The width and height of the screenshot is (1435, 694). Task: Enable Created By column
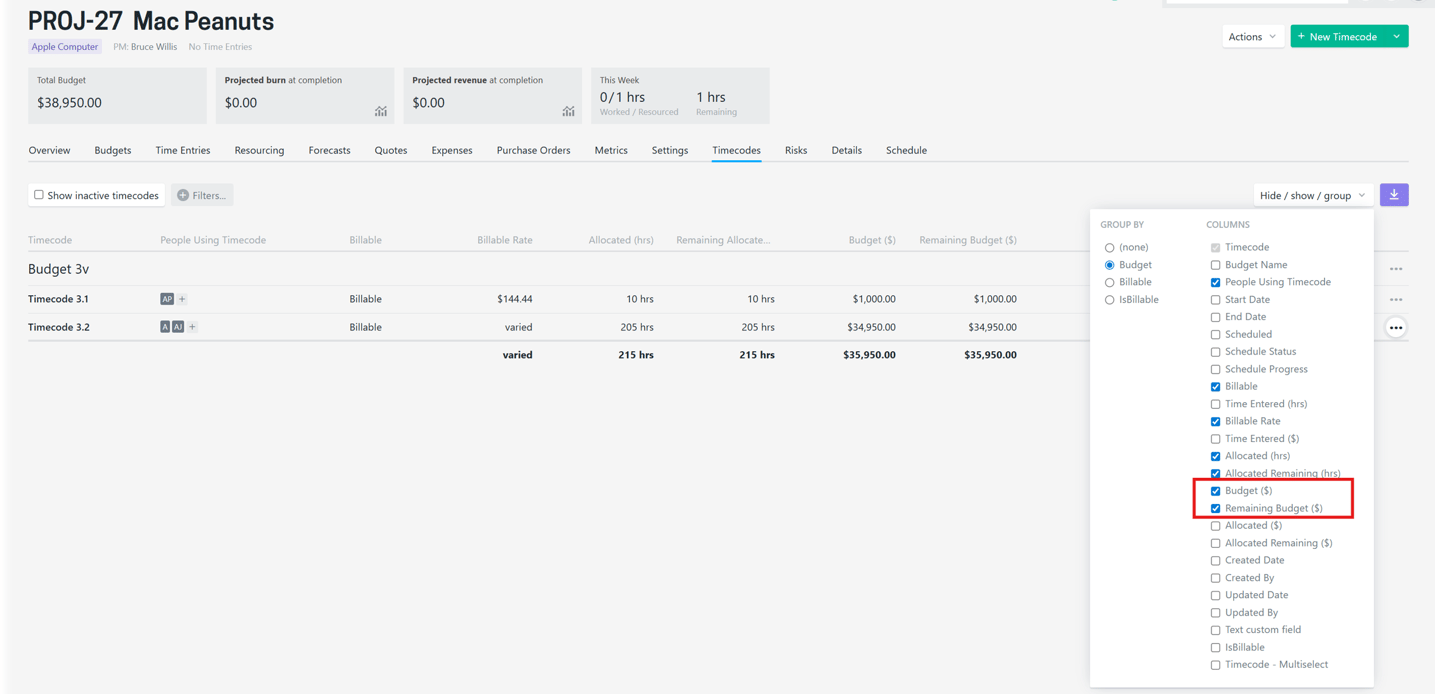click(x=1215, y=578)
